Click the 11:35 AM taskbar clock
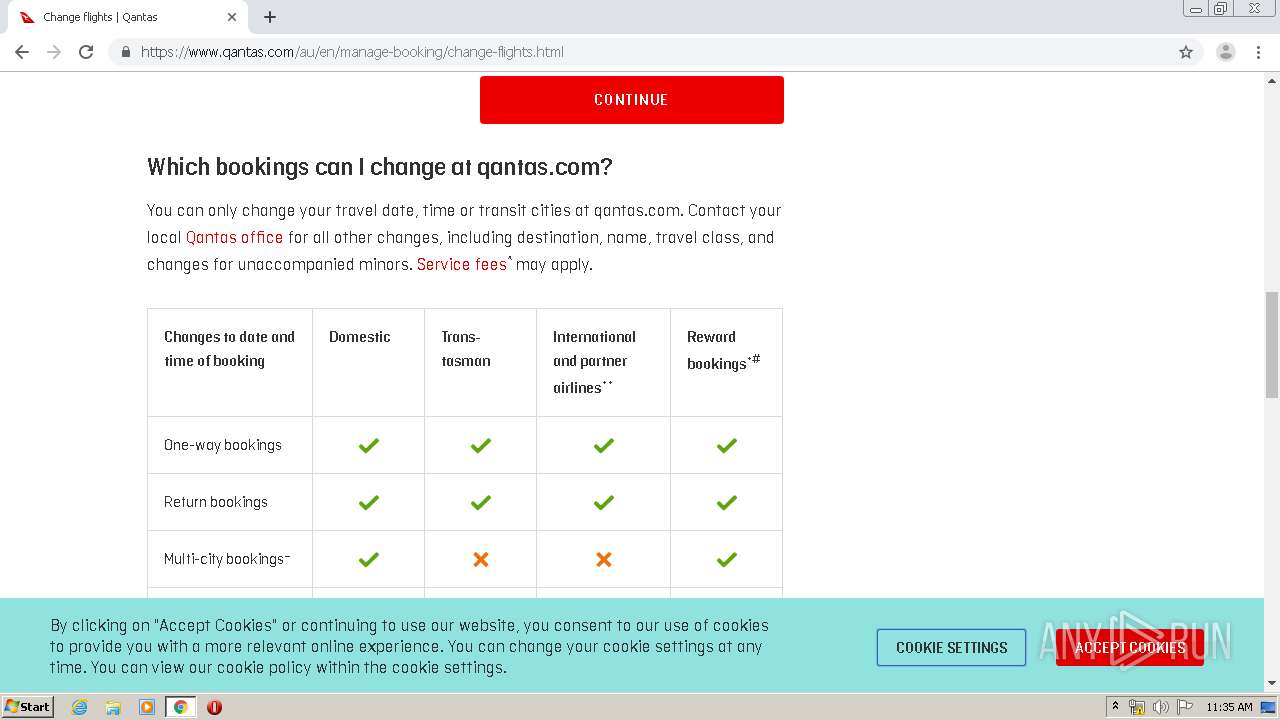This screenshot has height=720, width=1280. (1229, 707)
